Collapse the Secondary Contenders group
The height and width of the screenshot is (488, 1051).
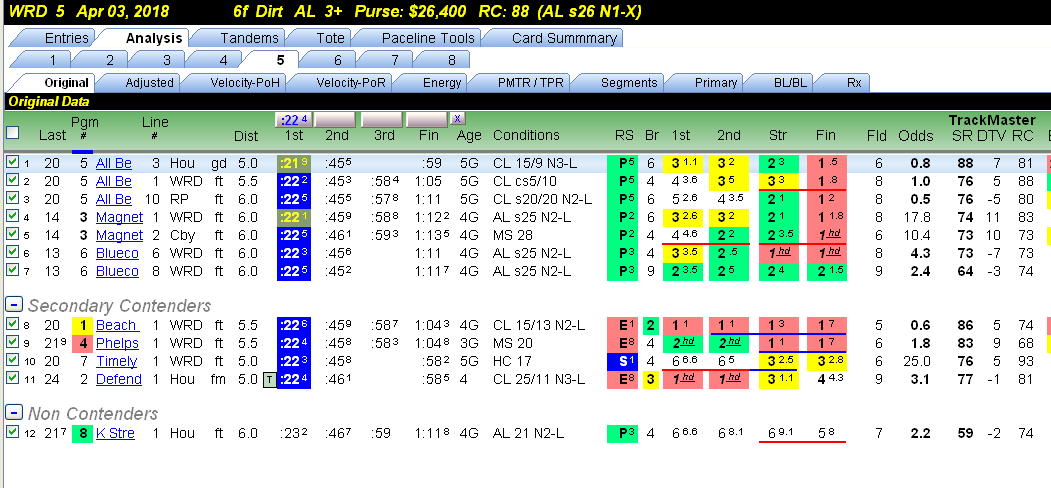pyautogui.click(x=13, y=305)
